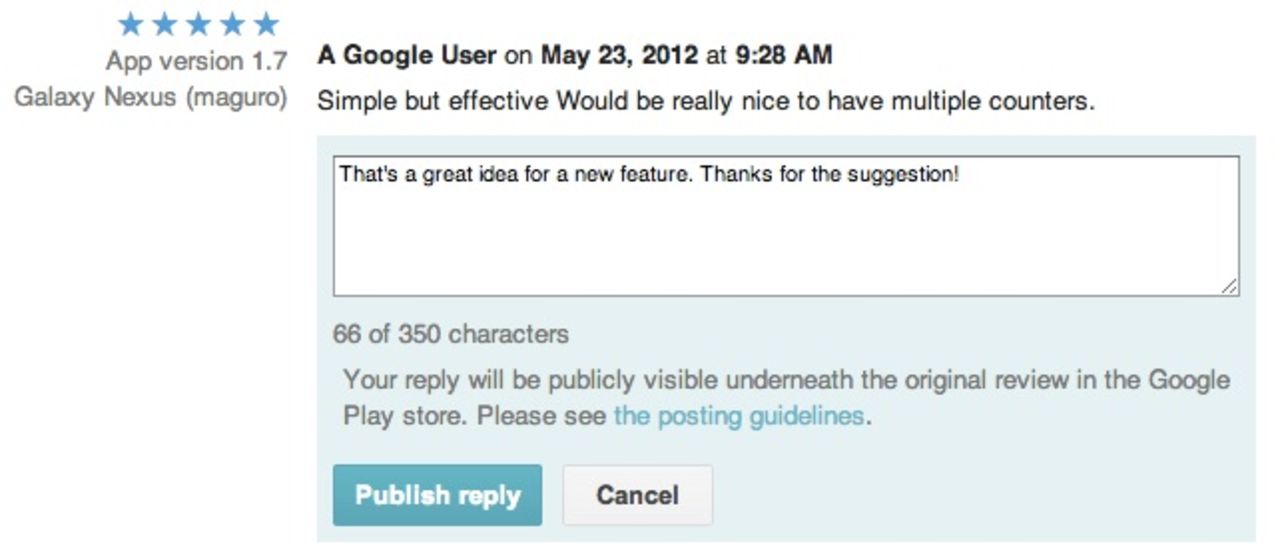Click the reply box resize handle

[1230, 287]
